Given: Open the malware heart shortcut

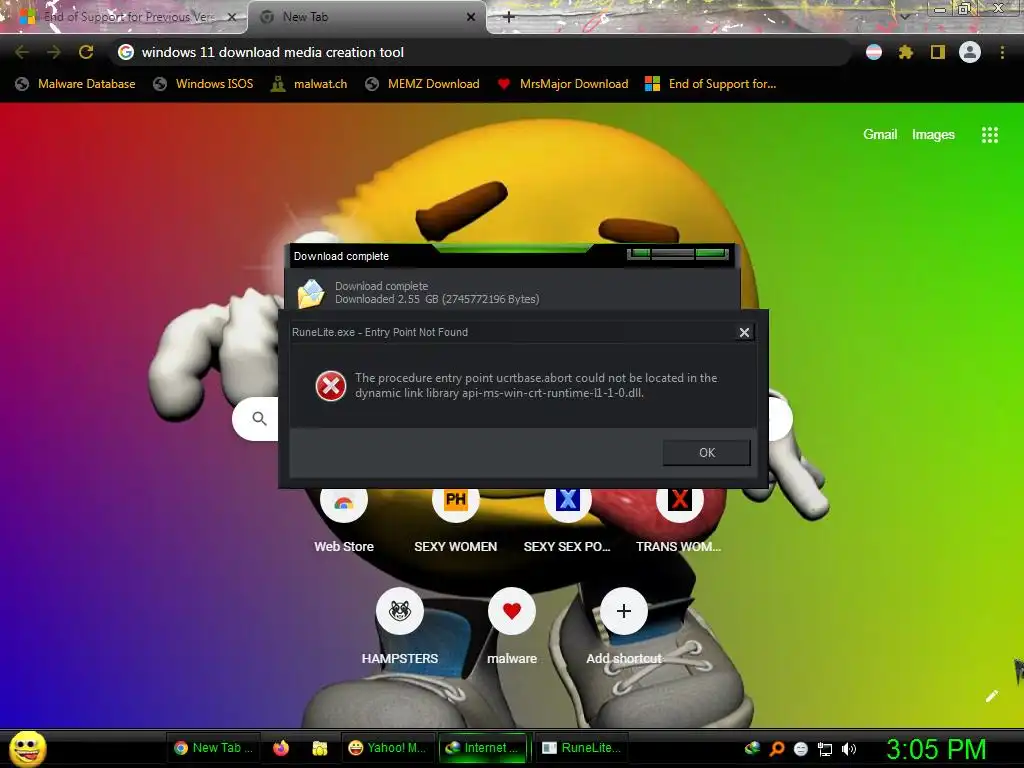Looking at the screenshot, I should [x=512, y=626].
